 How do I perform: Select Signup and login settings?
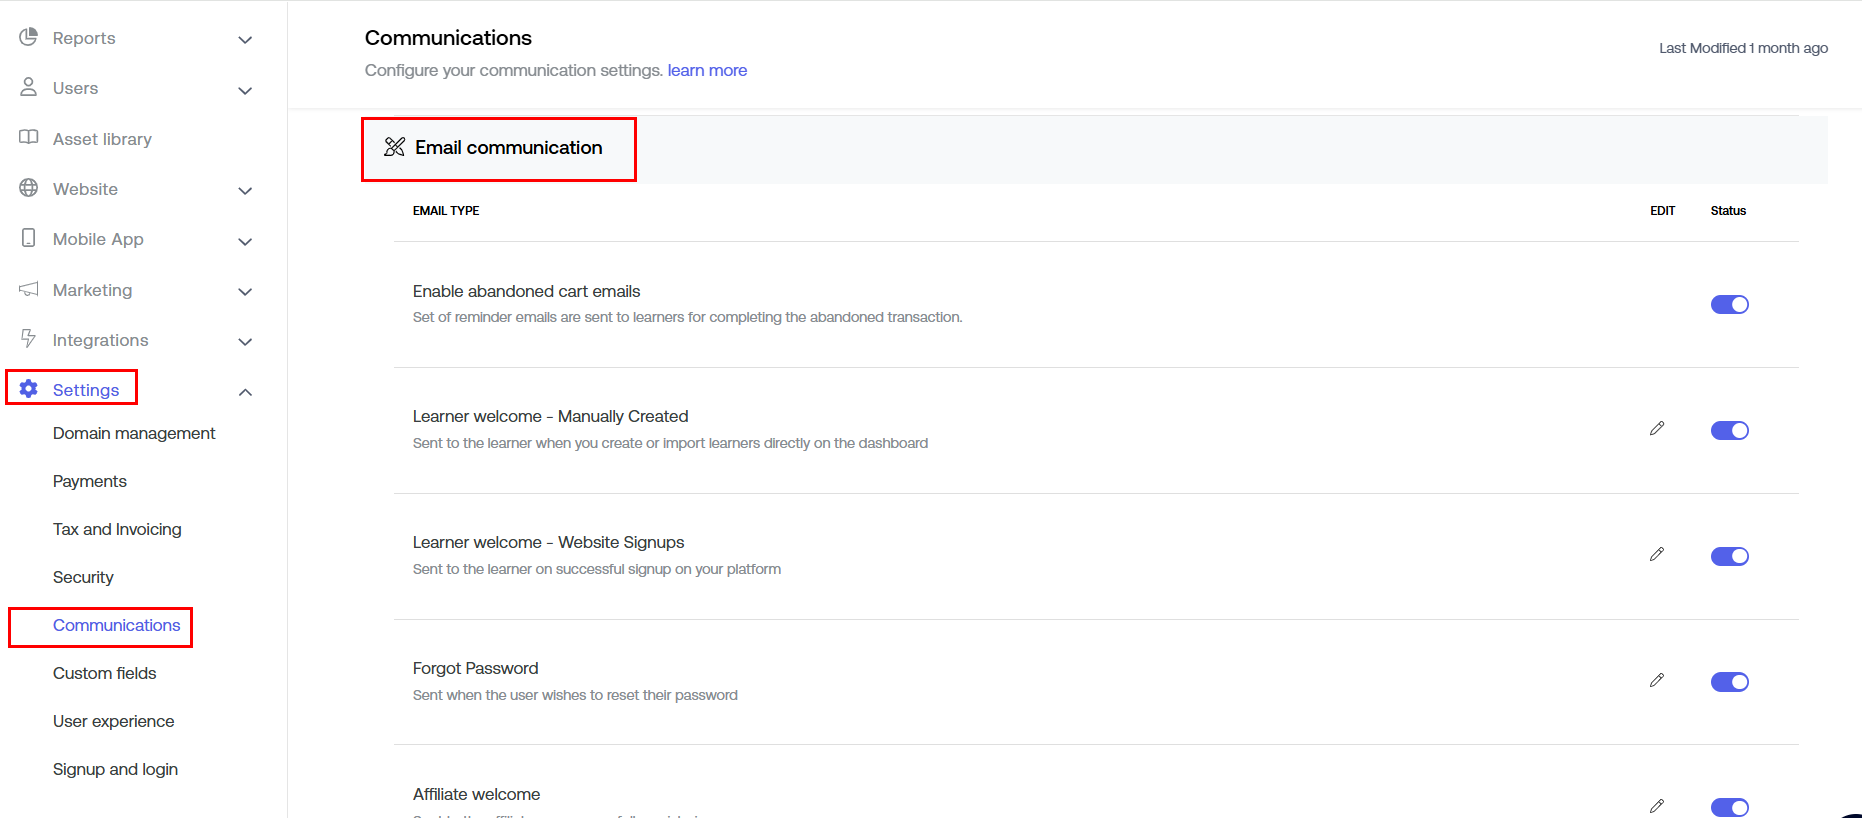click(x=115, y=769)
